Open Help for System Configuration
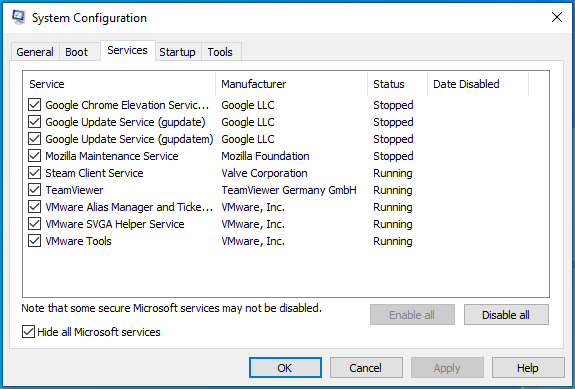 click(x=528, y=367)
